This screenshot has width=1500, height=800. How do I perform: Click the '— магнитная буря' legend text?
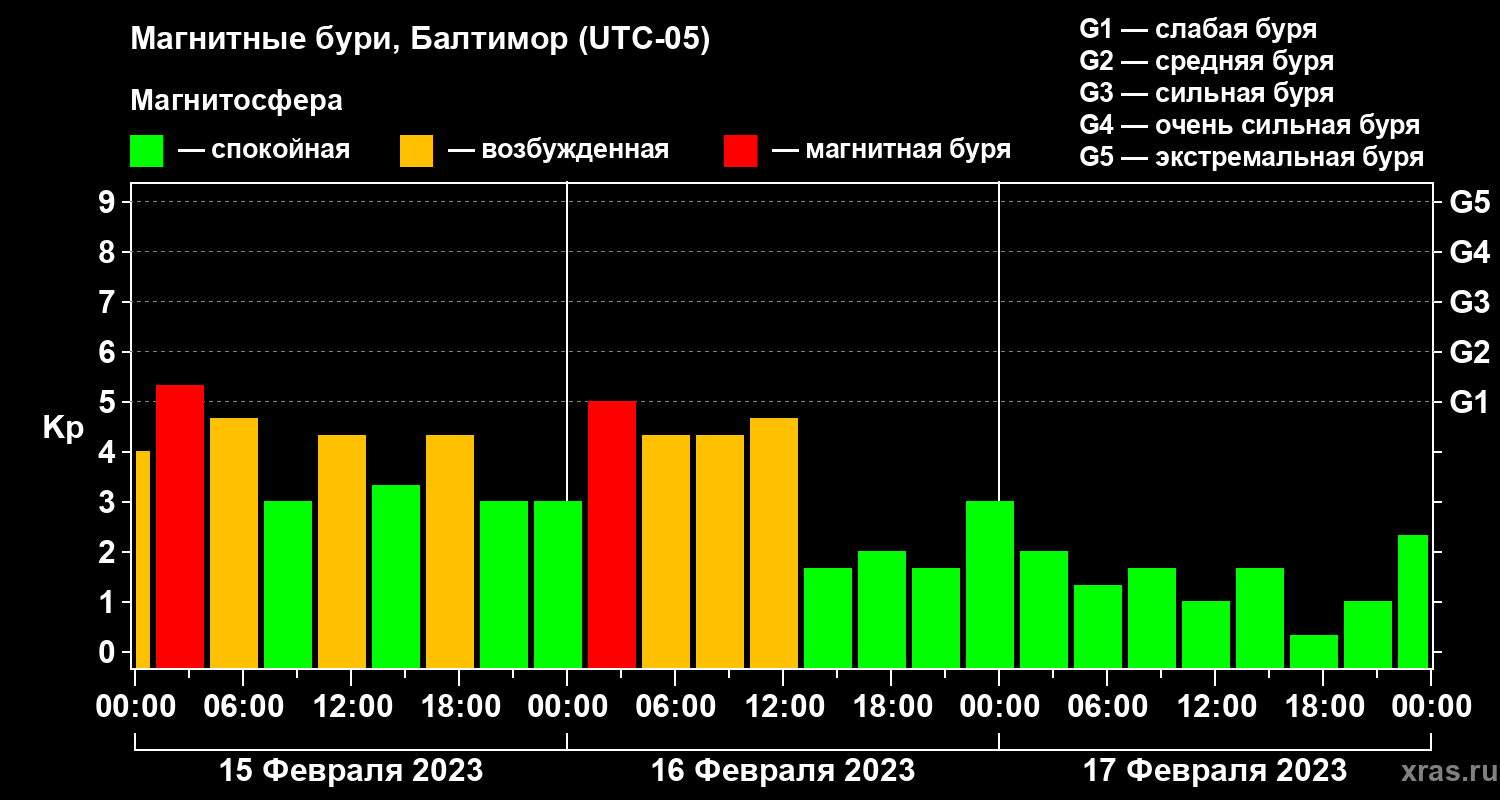[892, 151]
